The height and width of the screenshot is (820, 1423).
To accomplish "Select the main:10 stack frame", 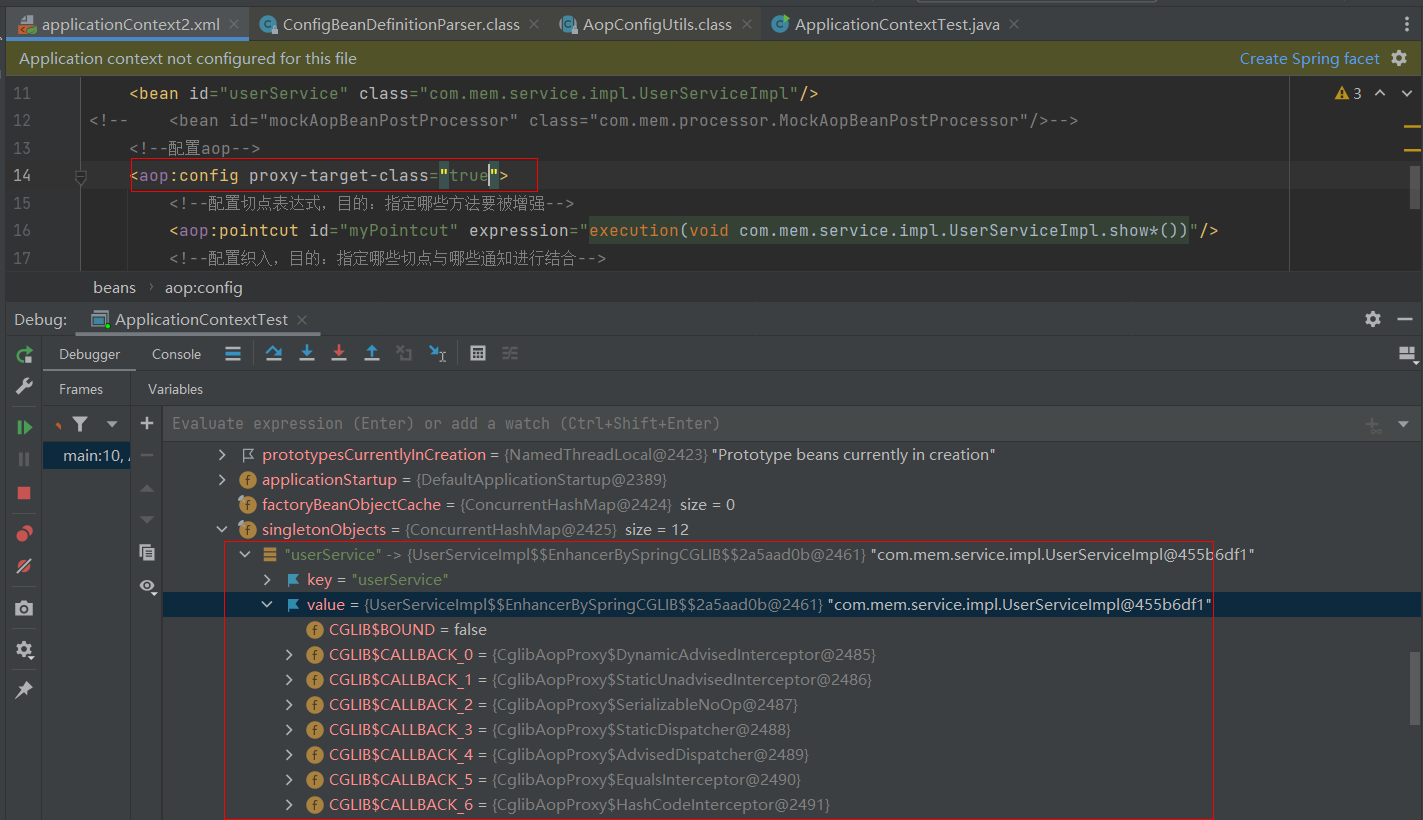I will (87, 455).
